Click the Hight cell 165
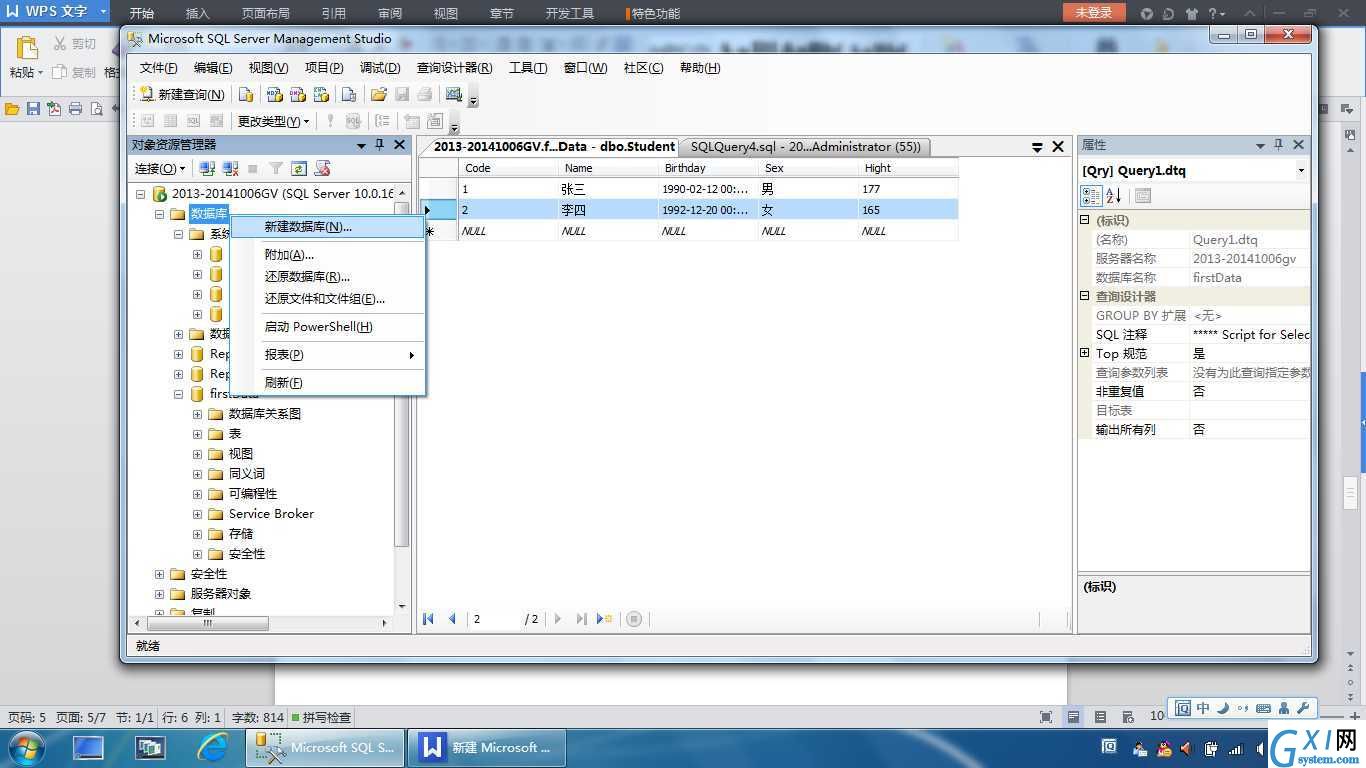This screenshot has height=768, width=1366. pos(908,210)
